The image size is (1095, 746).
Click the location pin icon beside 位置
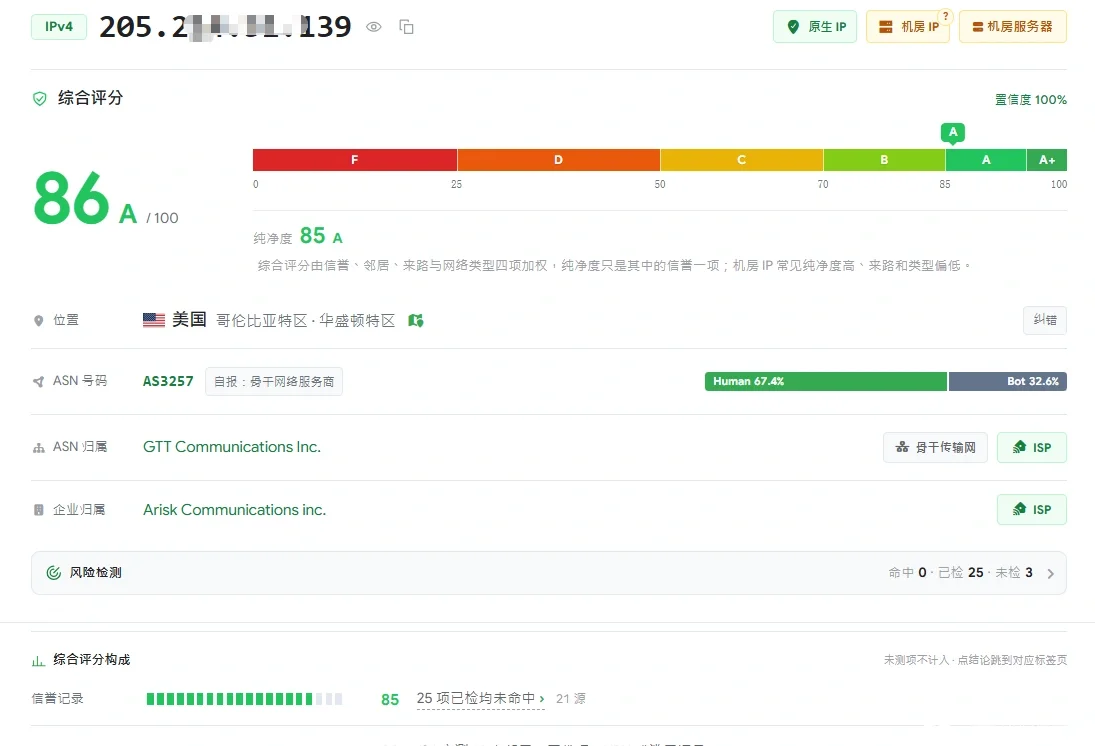38,321
